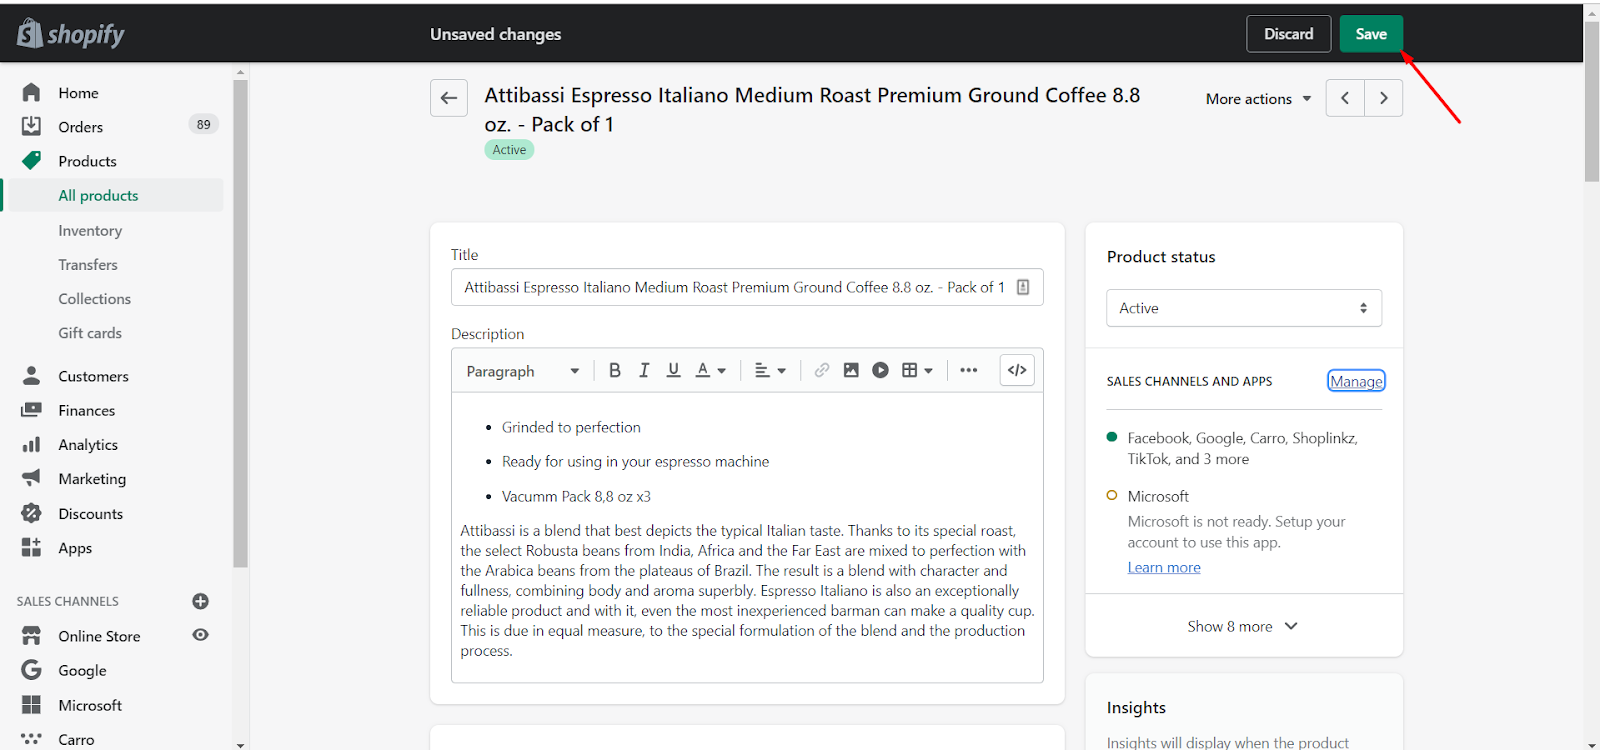The height and width of the screenshot is (750, 1600).
Task: Expand Show 8 more sales channels
Action: (x=1242, y=626)
